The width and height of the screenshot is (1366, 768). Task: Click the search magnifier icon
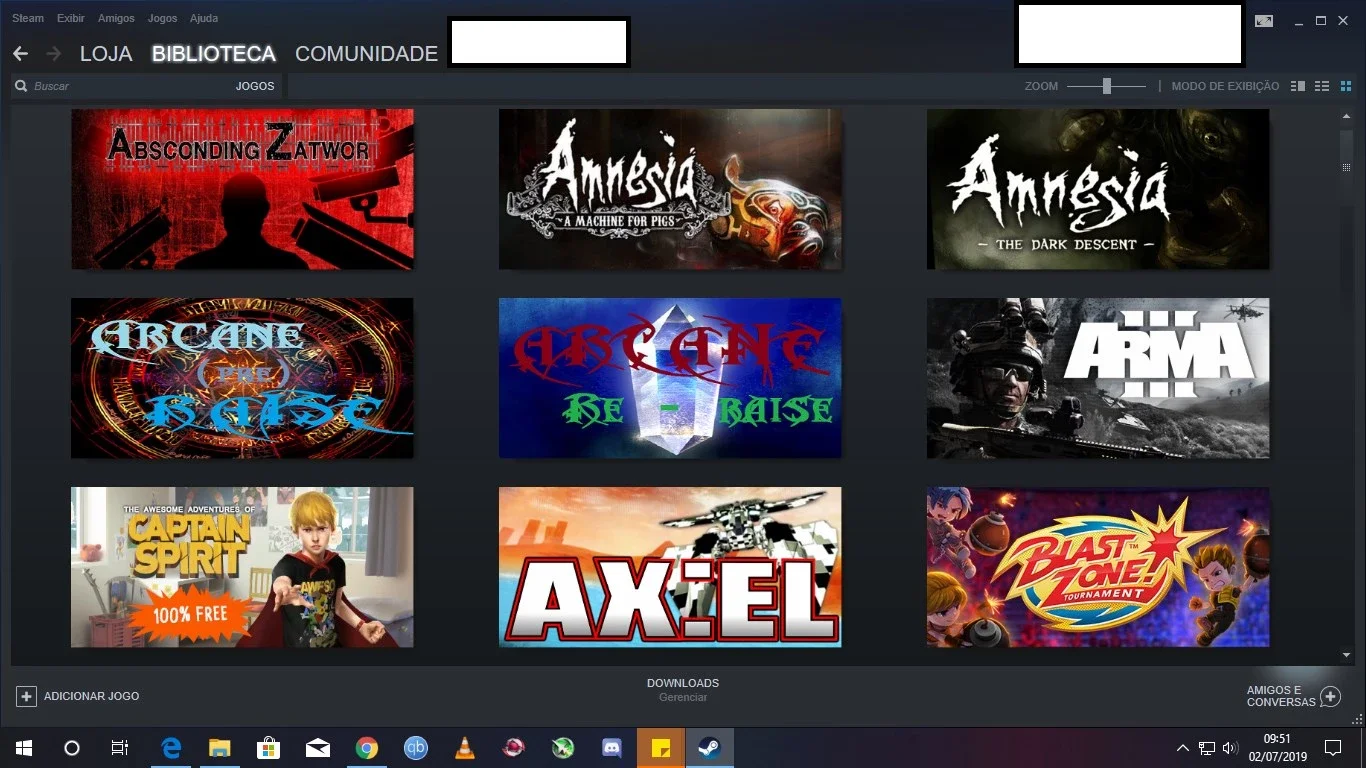tap(21, 86)
